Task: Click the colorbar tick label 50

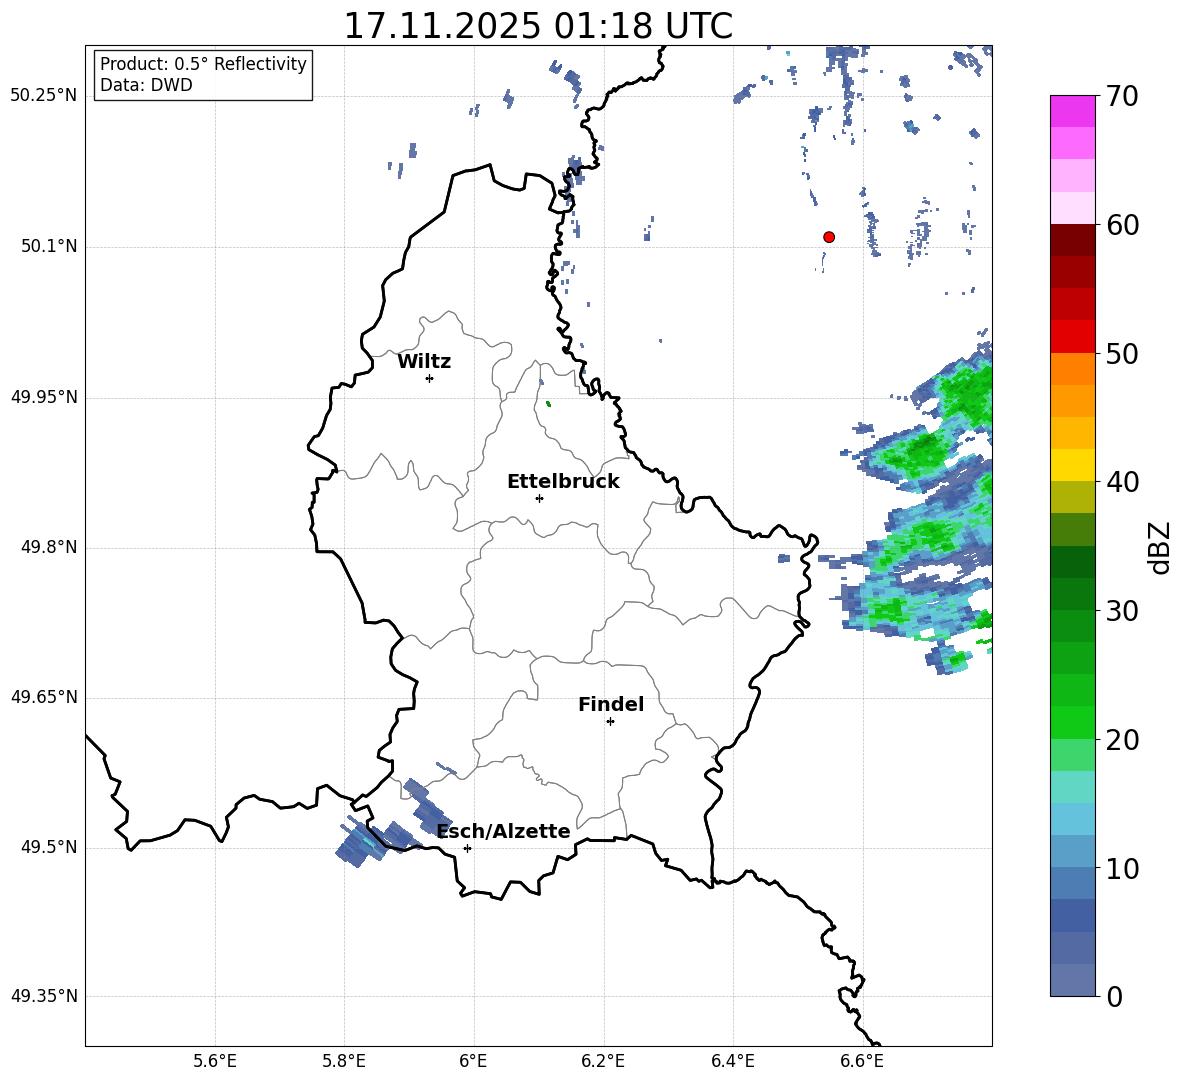Action: pyautogui.click(x=1122, y=353)
